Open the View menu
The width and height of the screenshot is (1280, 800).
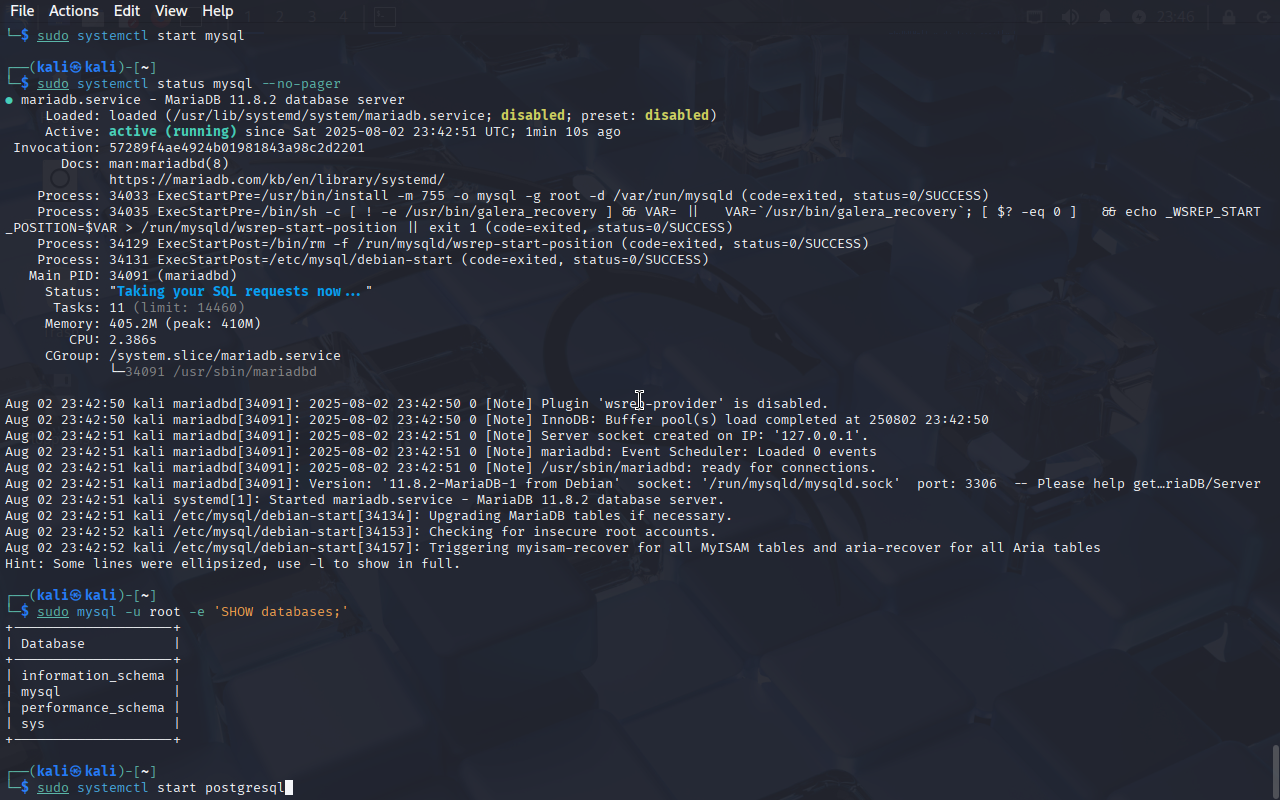click(x=171, y=11)
